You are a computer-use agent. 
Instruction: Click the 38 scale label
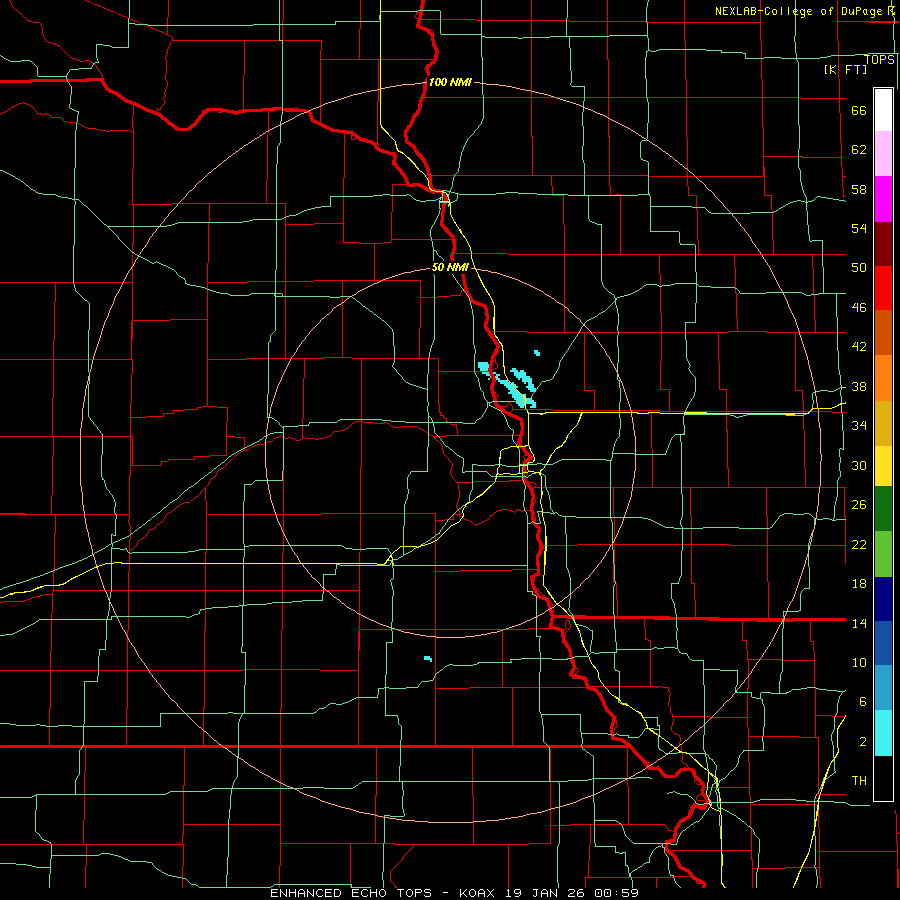click(x=859, y=387)
